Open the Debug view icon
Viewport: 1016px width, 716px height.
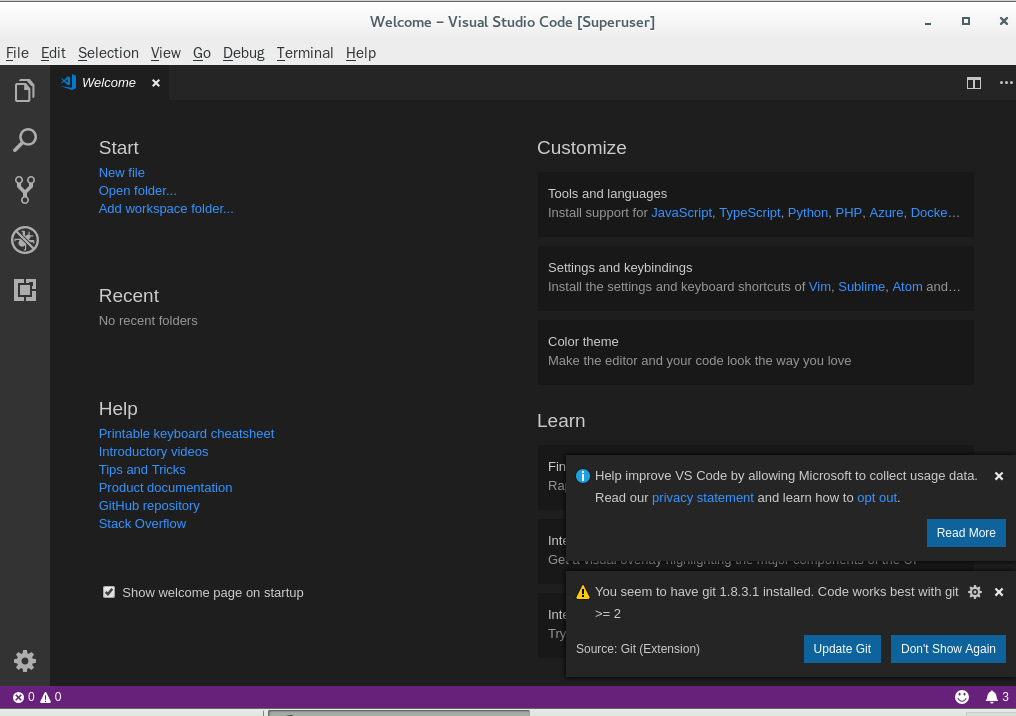pyautogui.click(x=25, y=240)
